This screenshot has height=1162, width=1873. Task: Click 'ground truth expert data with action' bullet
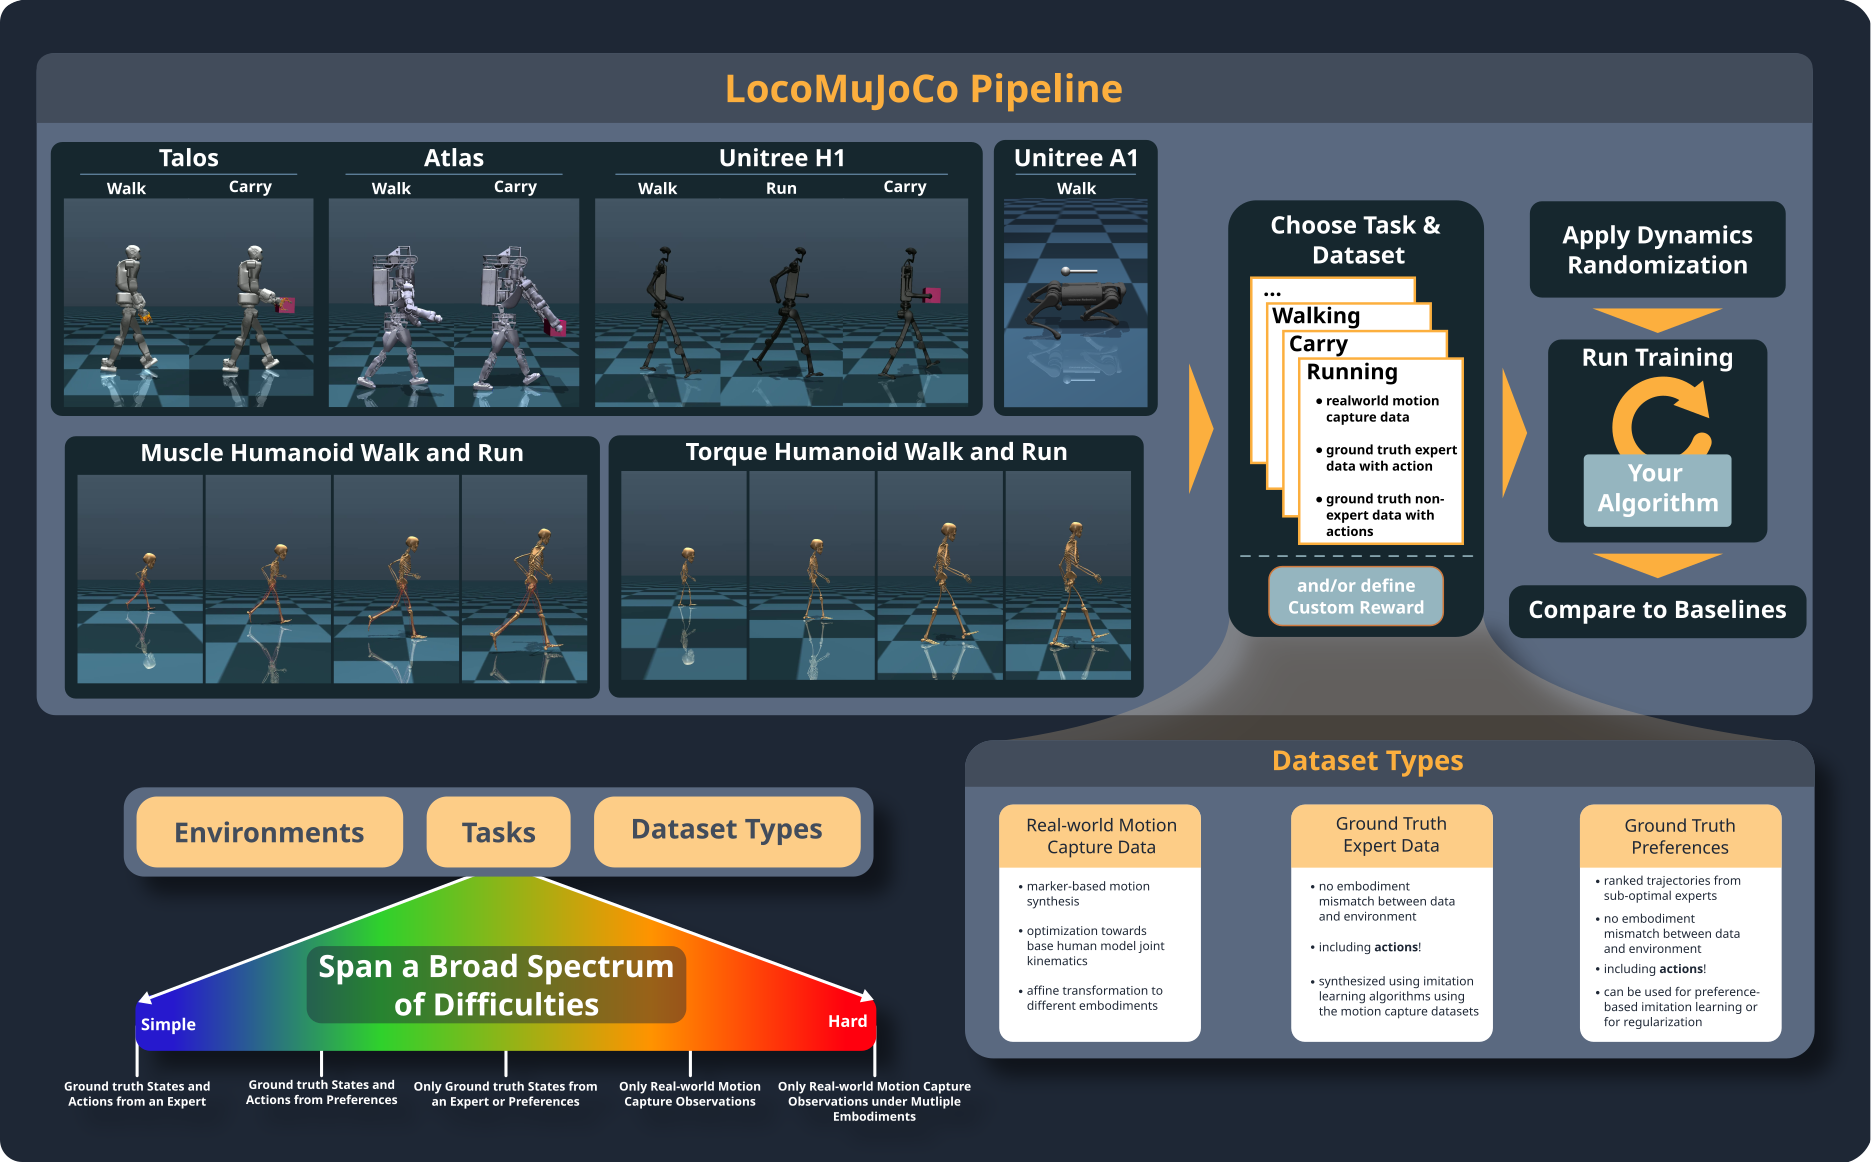click(1386, 458)
